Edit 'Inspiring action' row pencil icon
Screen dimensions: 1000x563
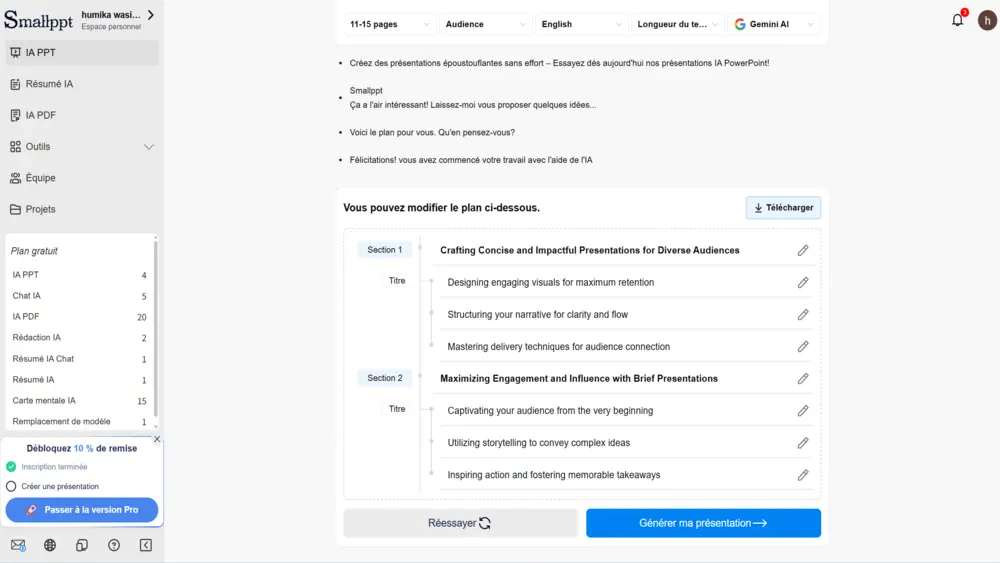click(x=803, y=475)
